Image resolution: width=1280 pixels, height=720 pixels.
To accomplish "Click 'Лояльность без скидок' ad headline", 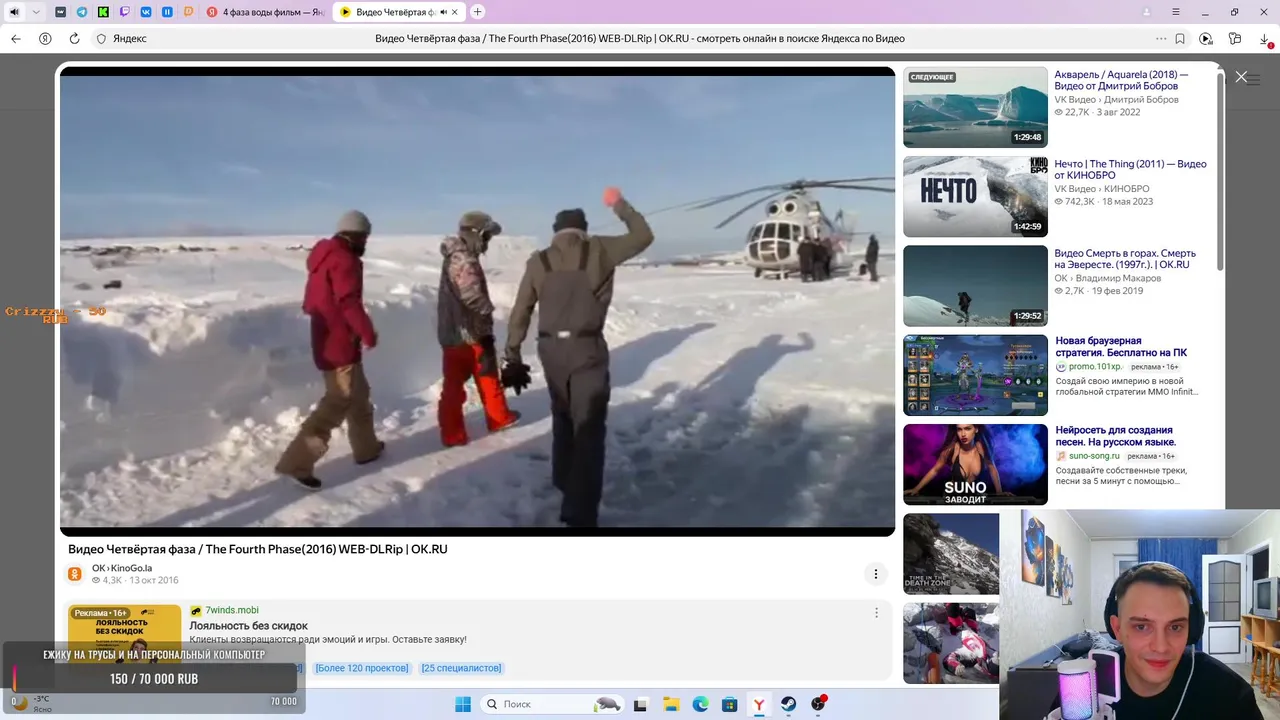I will 248,626.
